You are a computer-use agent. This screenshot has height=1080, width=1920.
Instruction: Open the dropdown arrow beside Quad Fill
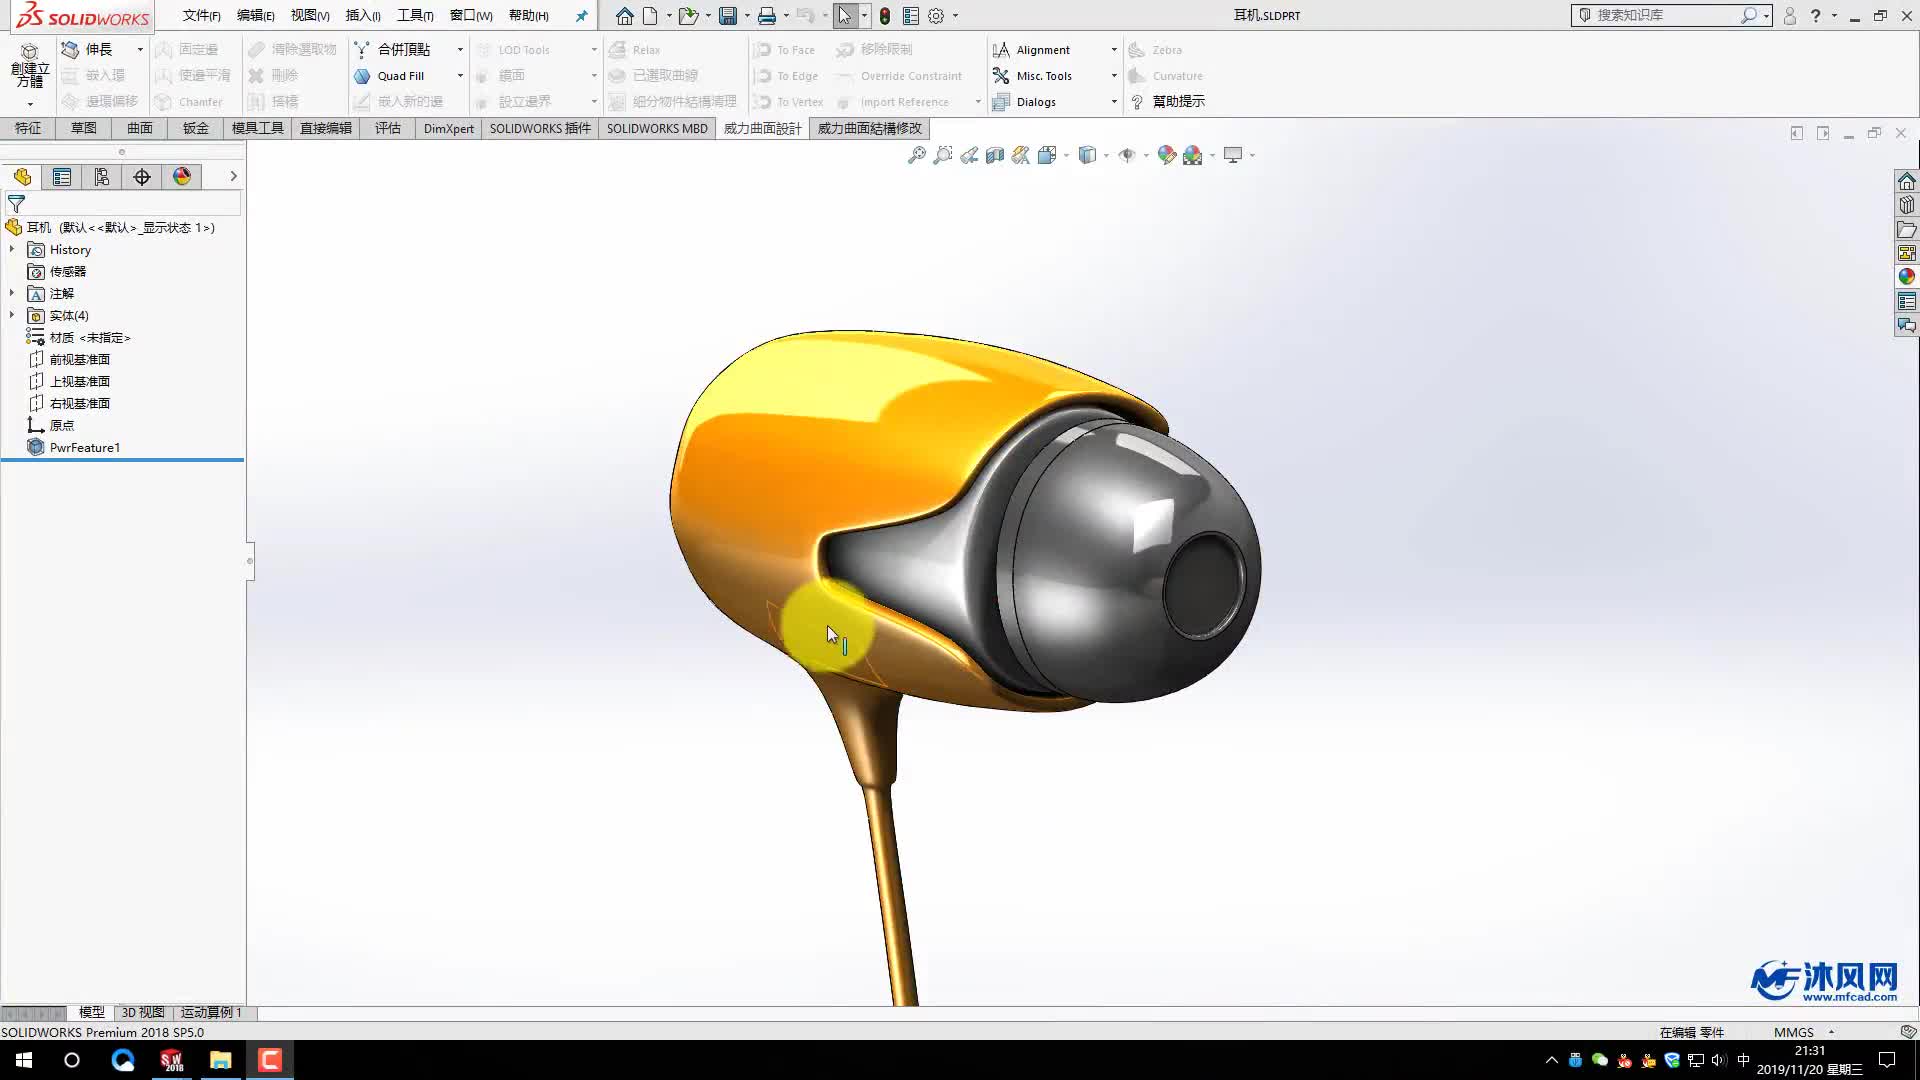pyautogui.click(x=460, y=76)
